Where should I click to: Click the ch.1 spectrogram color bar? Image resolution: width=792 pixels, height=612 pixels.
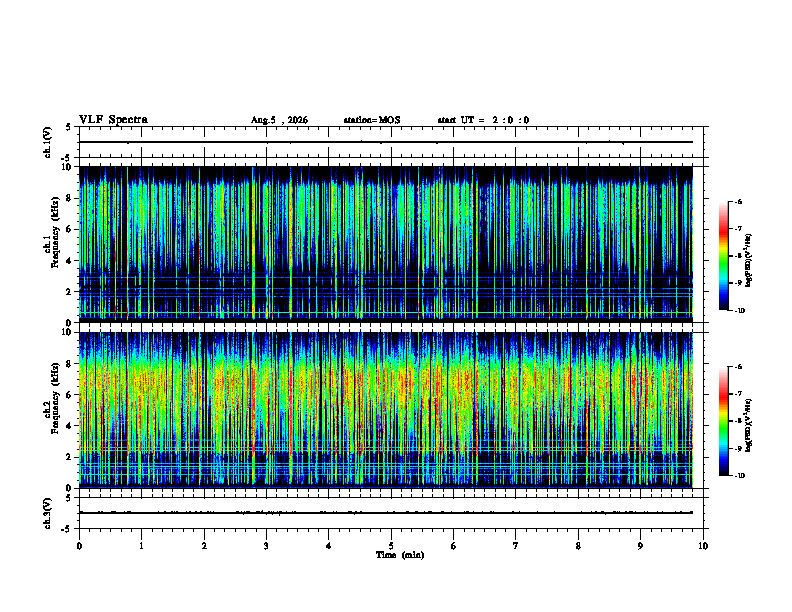pyautogui.click(x=724, y=256)
